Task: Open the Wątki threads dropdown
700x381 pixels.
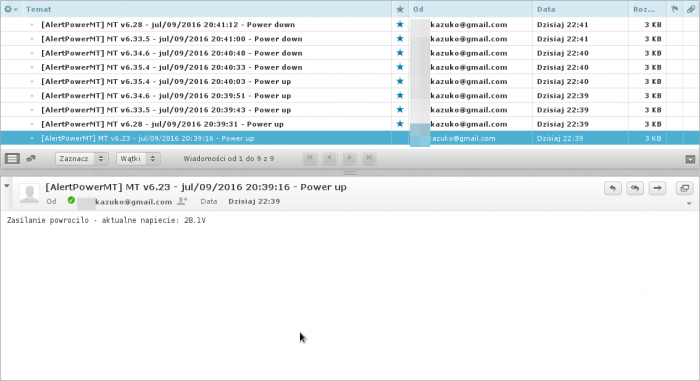Action: tap(138, 159)
